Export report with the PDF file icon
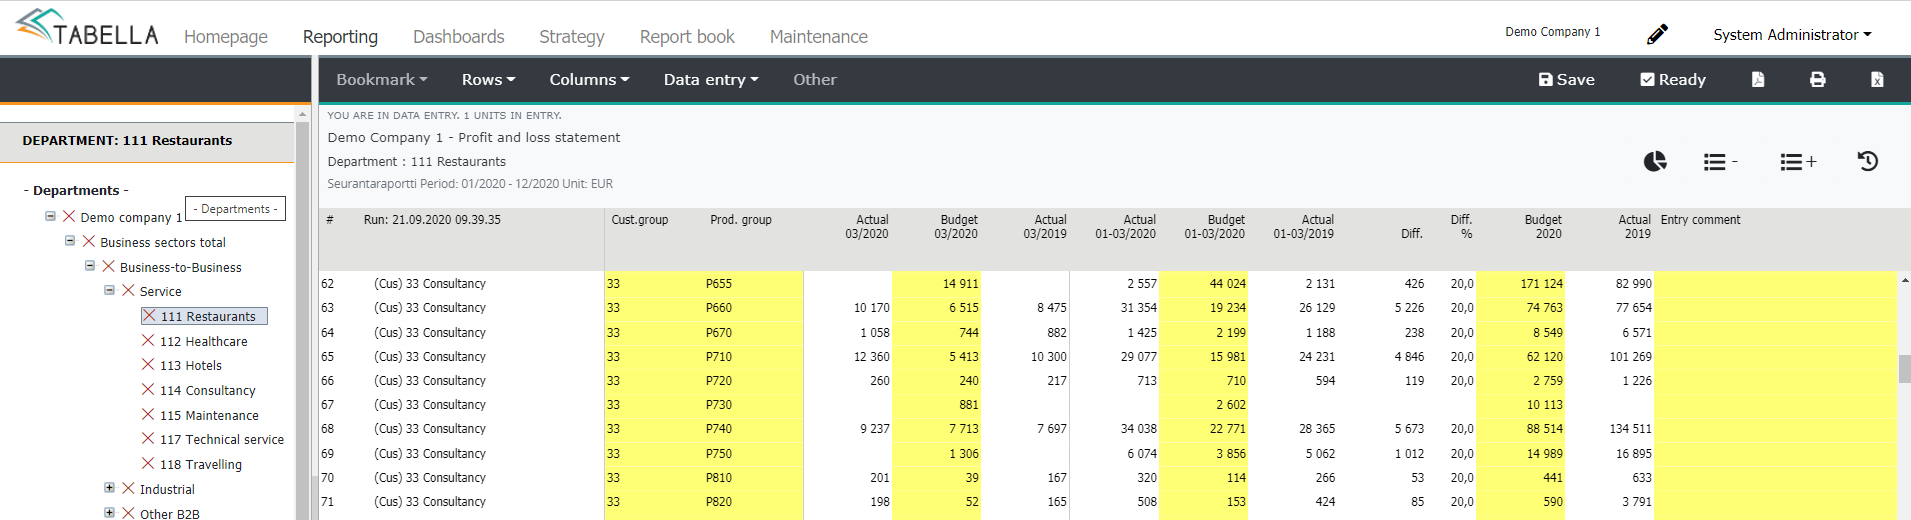Image resolution: width=1911 pixels, height=520 pixels. 1758,79
